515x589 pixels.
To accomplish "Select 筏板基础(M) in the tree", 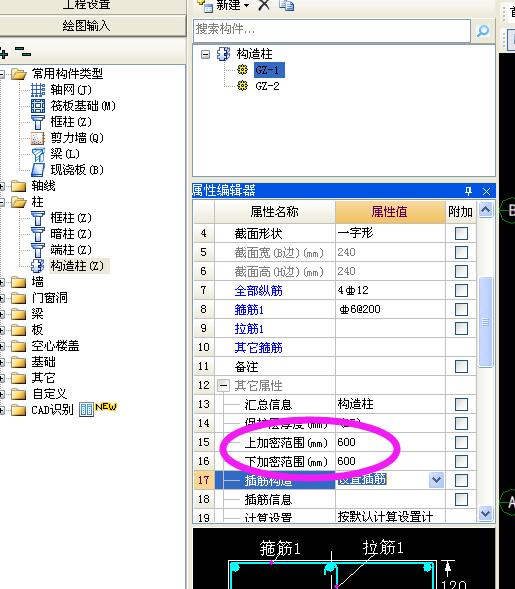I will tap(83, 106).
